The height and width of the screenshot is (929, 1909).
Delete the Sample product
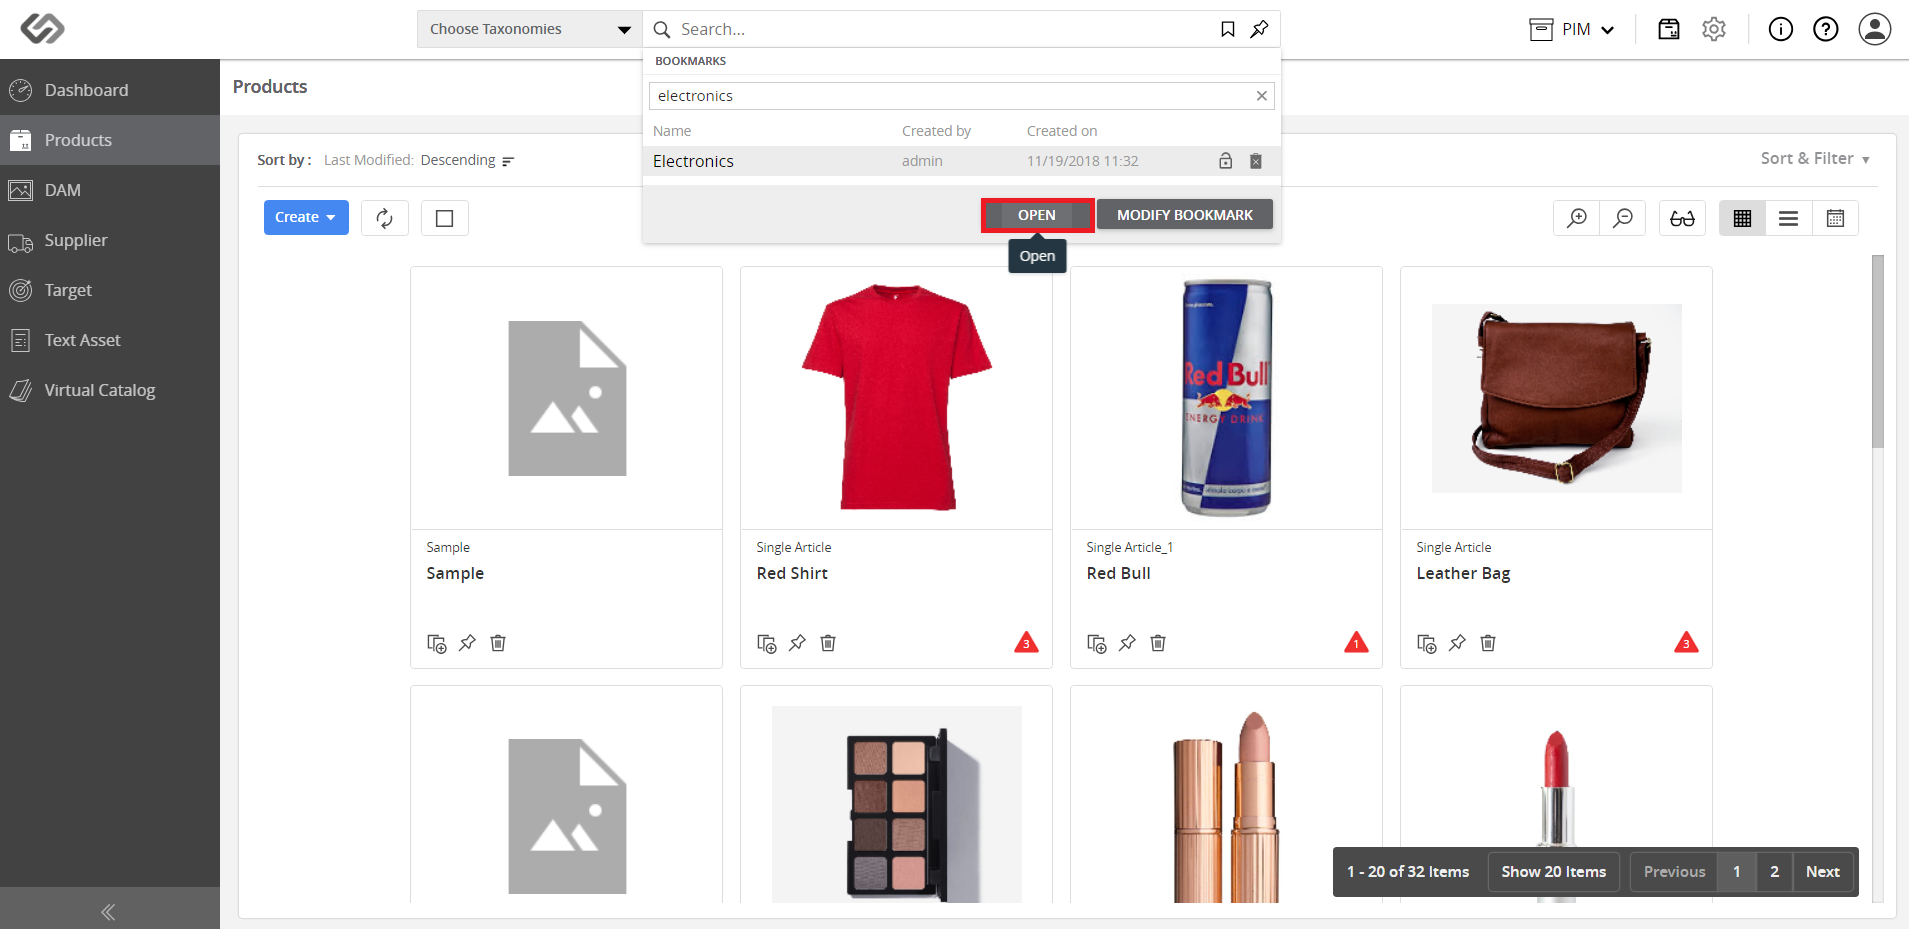(x=498, y=643)
